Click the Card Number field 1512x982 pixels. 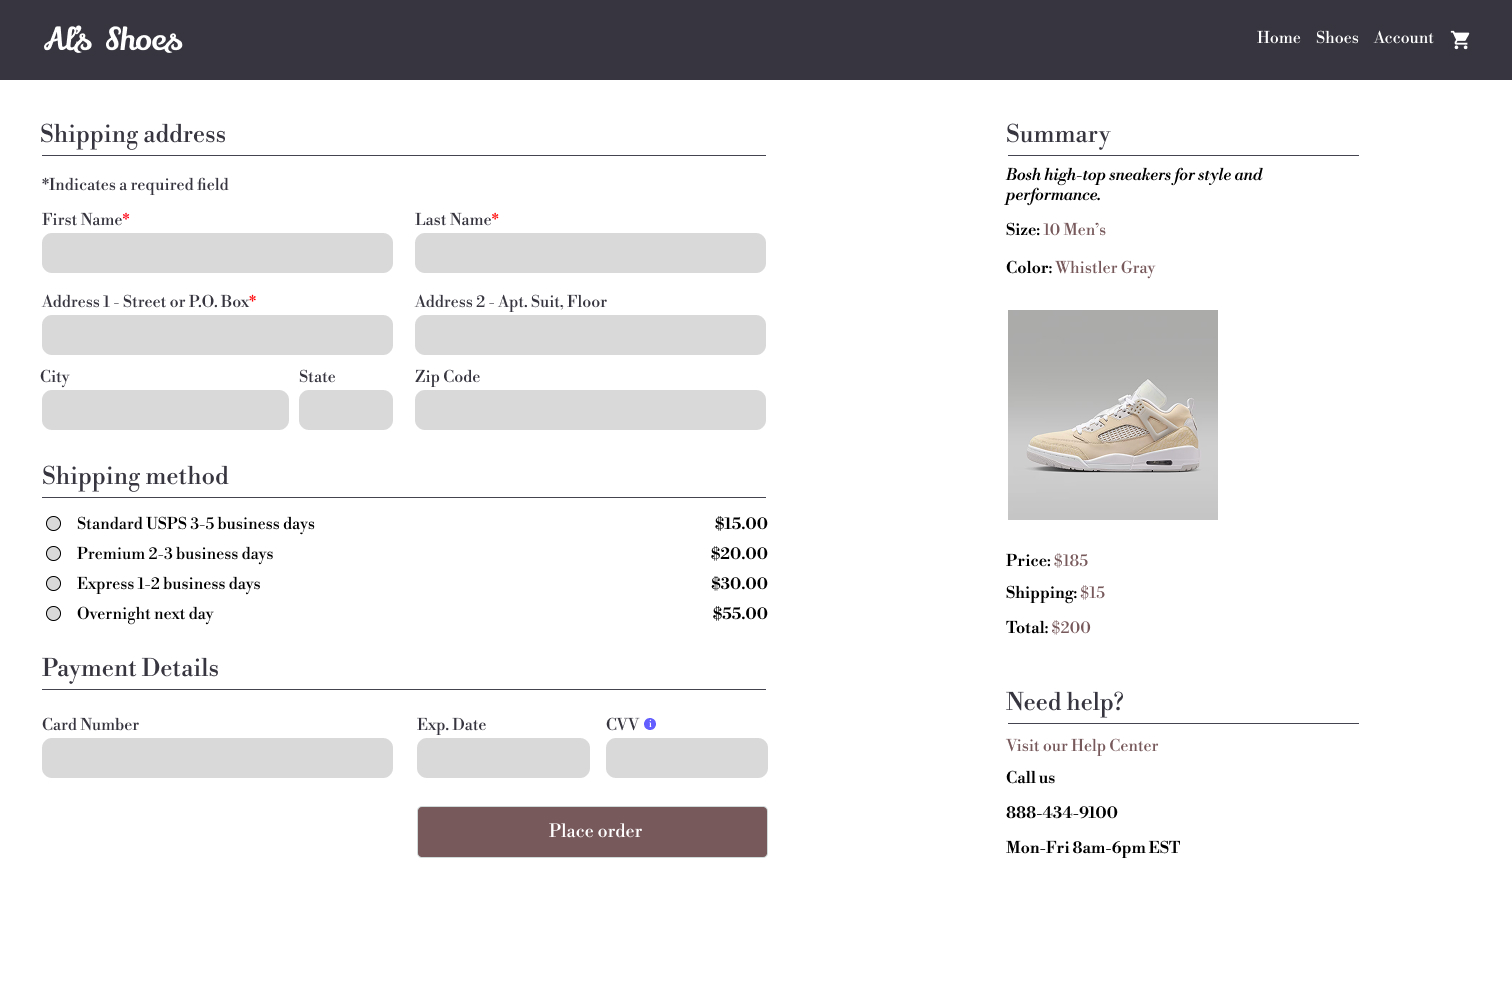tap(217, 757)
